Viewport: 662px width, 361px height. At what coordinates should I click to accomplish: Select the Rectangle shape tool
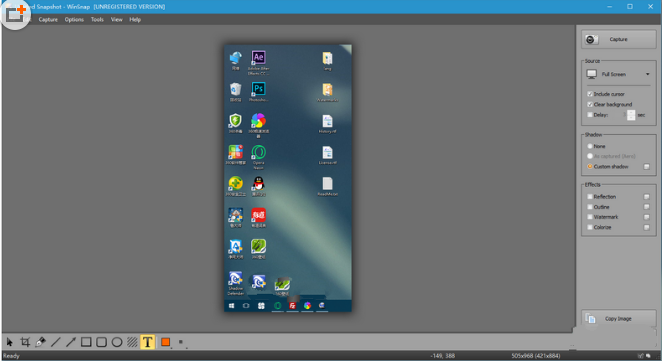point(86,342)
